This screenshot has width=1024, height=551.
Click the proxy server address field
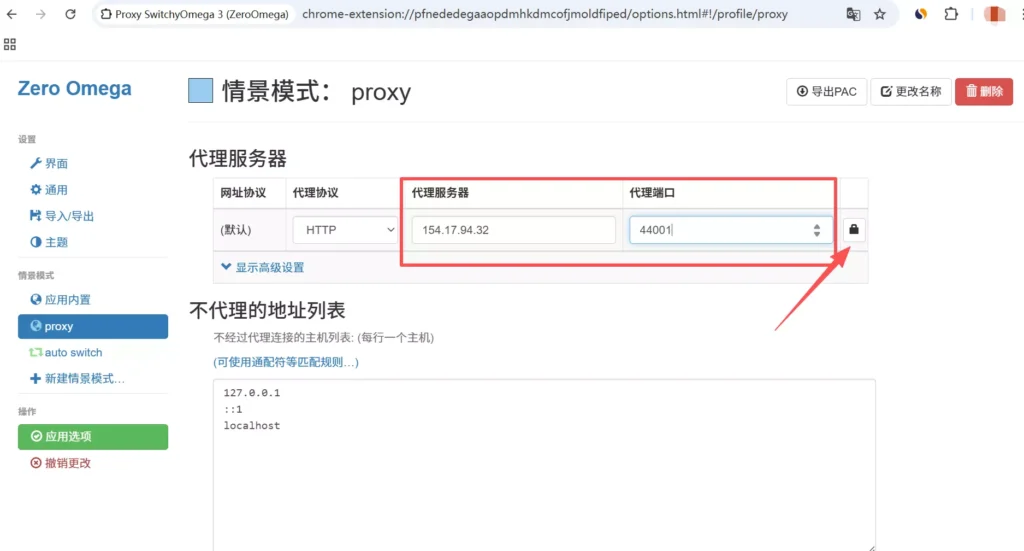click(513, 230)
